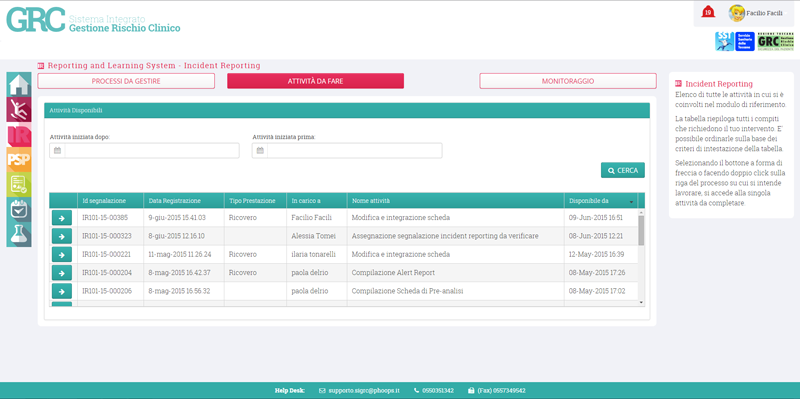Sort by Nome attività column header

(456, 201)
